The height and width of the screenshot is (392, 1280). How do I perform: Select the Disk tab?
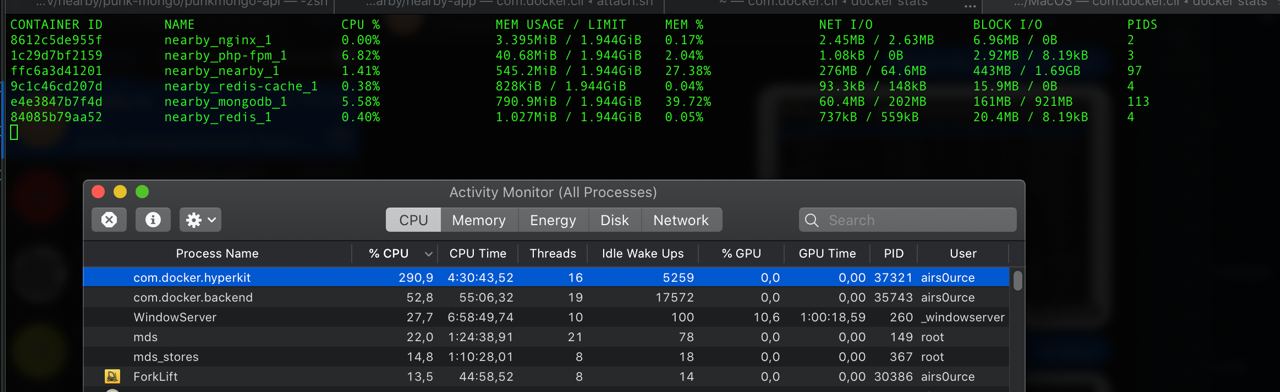pyautogui.click(x=614, y=220)
